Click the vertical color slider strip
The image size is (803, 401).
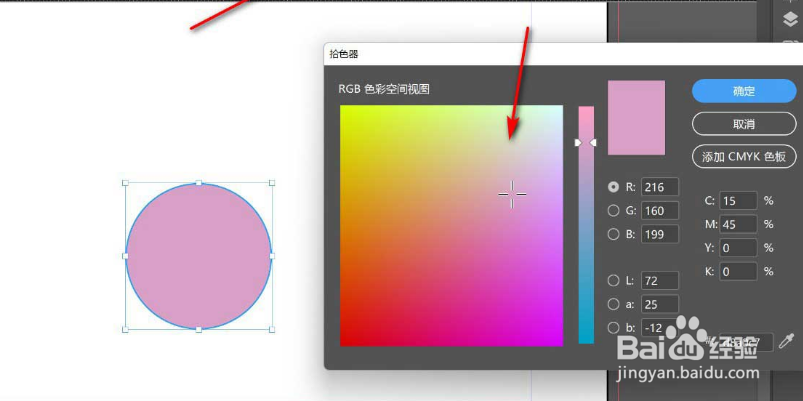pos(586,225)
